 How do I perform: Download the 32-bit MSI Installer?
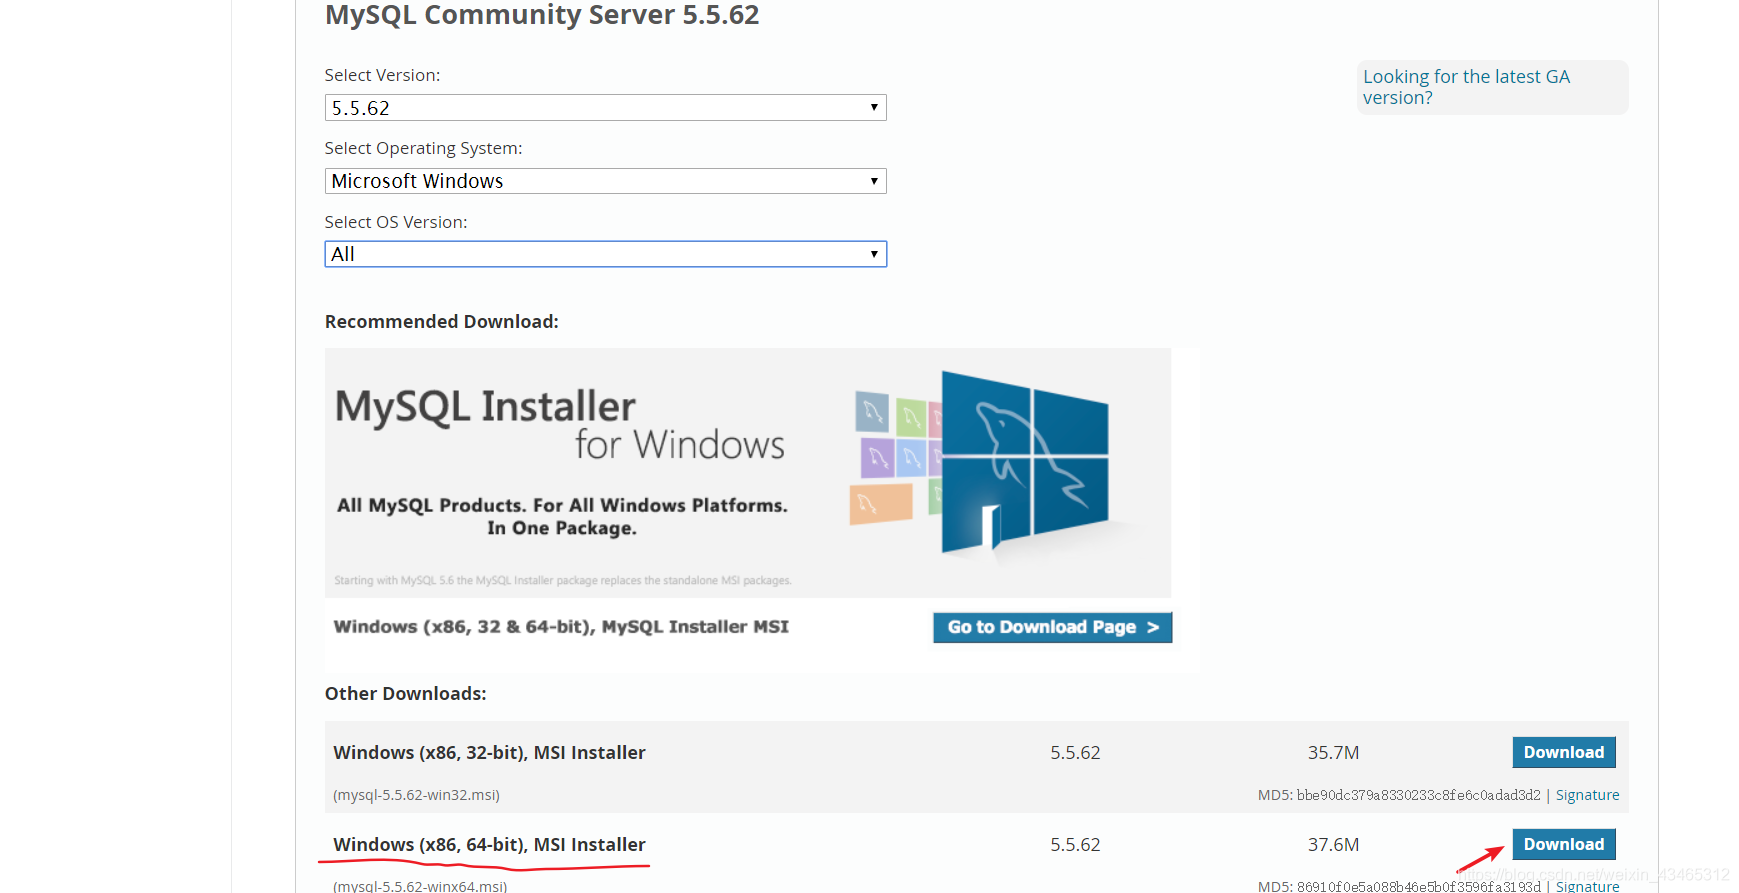(x=1563, y=752)
